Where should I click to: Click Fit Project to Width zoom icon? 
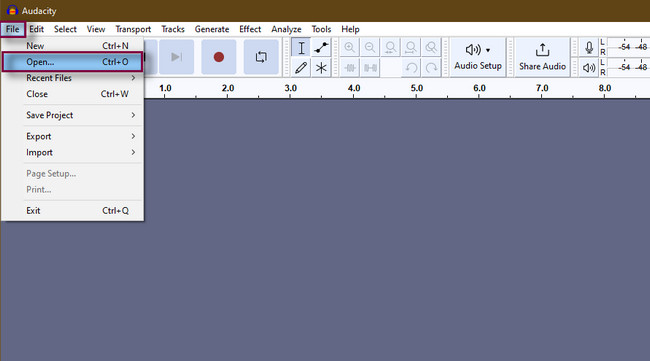pyautogui.click(x=410, y=48)
